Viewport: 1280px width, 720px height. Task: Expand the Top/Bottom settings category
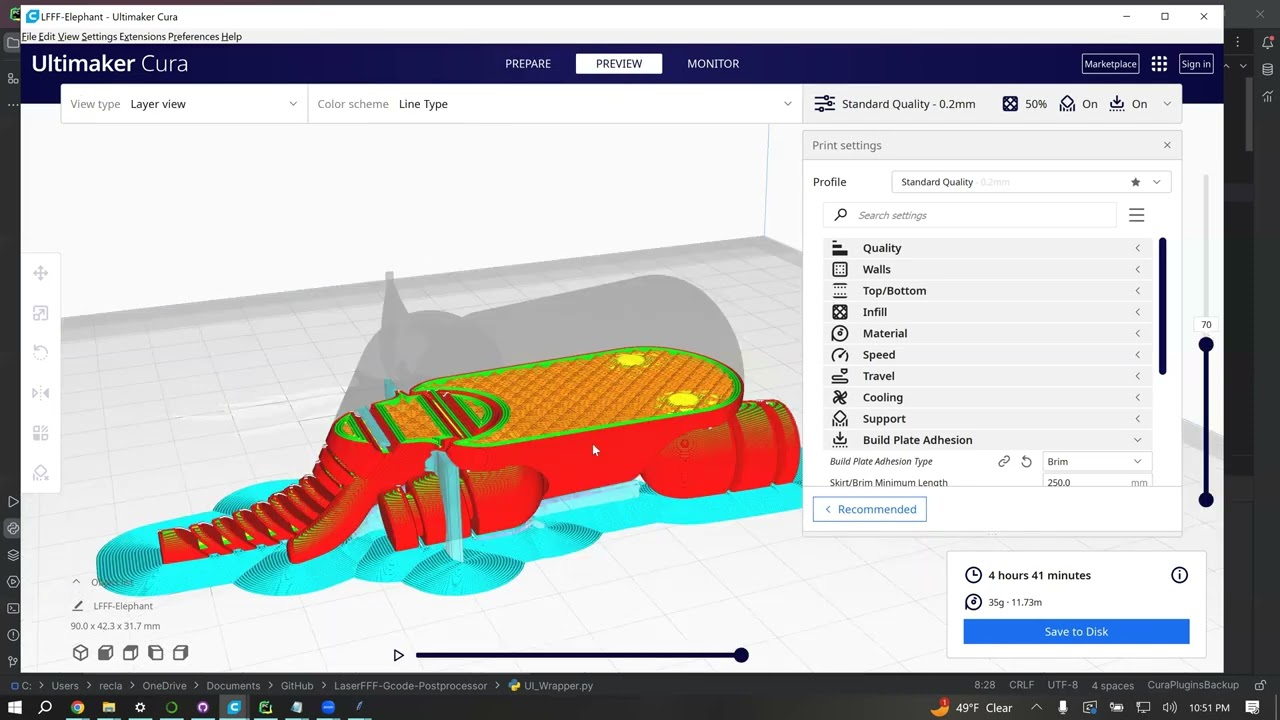pos(988,291)
